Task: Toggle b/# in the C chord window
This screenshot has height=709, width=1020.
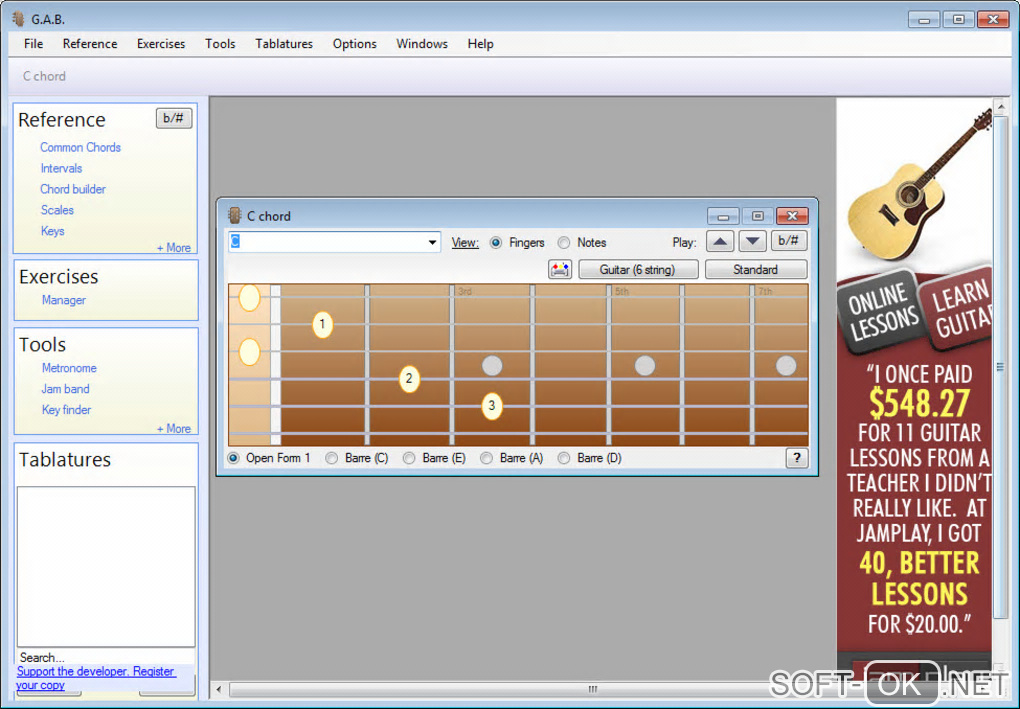Action: pos(788,241)
